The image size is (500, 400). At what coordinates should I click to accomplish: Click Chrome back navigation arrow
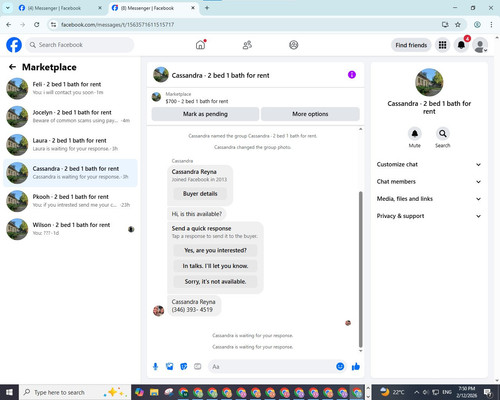tap(9, 25)
